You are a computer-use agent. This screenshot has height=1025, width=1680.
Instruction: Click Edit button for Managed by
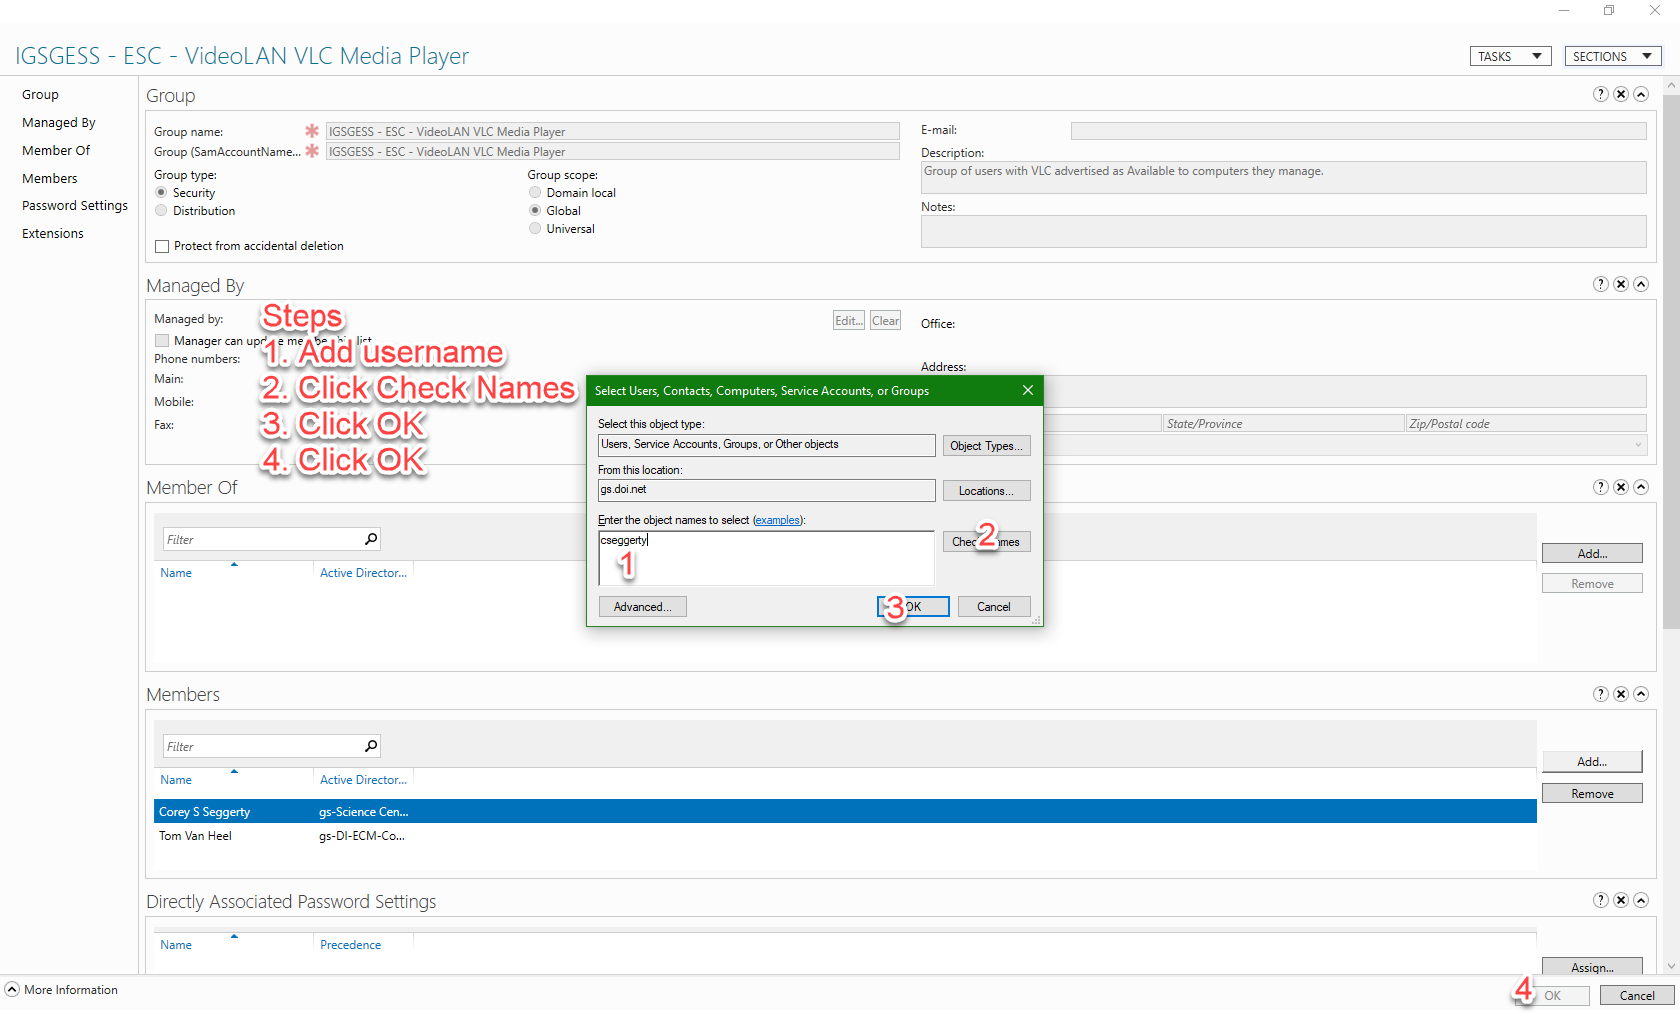[x=849, y=321]
